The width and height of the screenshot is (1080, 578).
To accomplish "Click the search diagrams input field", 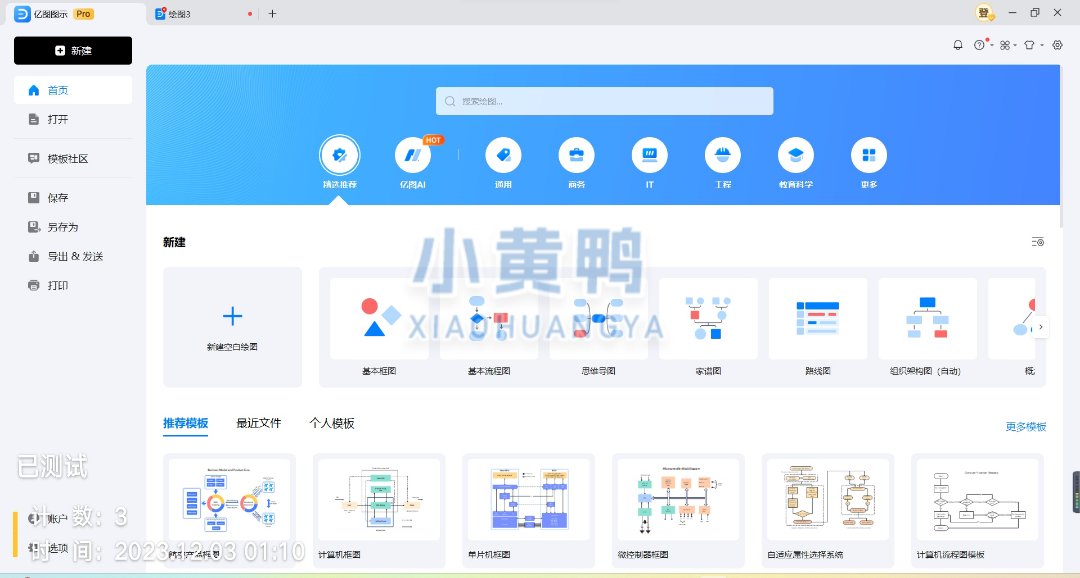I will 604,101.
